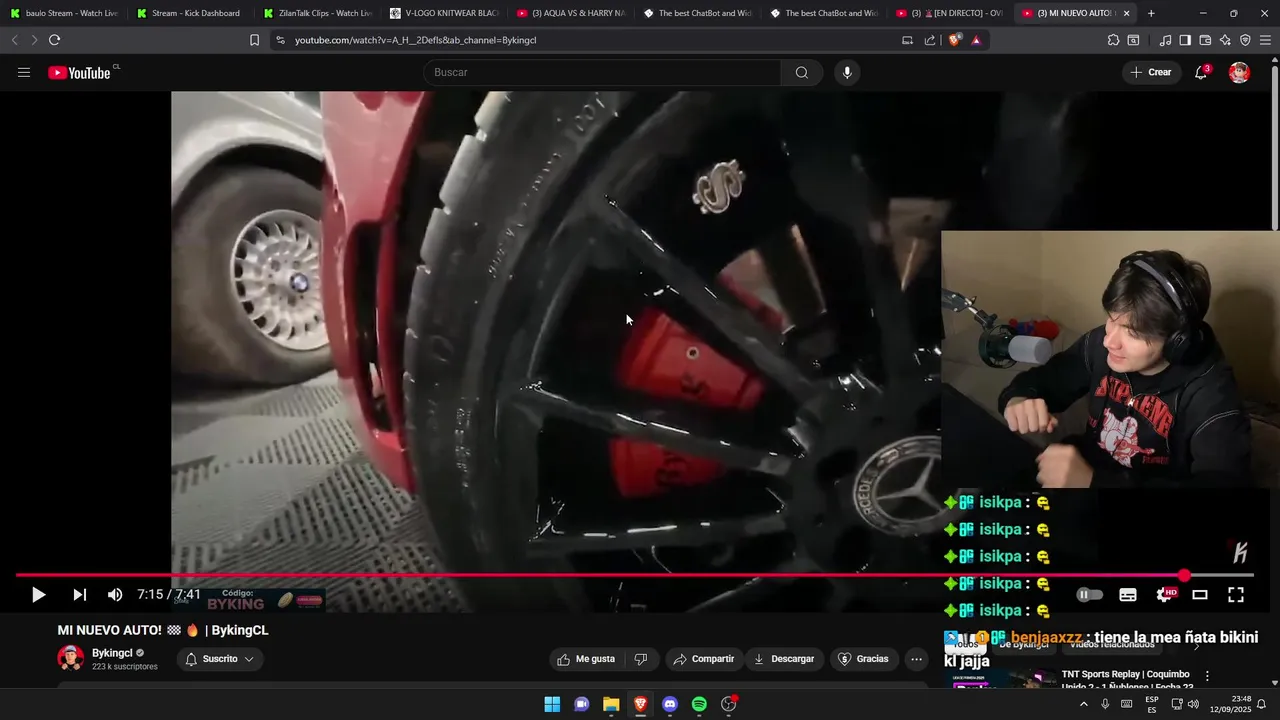The image size is (1280, 720).
Task: Open player settings gear with HD badge
Action: [x=1166, y=595]
